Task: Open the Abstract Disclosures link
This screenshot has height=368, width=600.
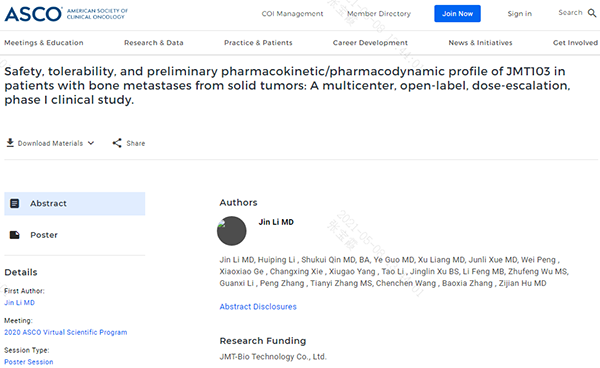Action: pos(258,306)
